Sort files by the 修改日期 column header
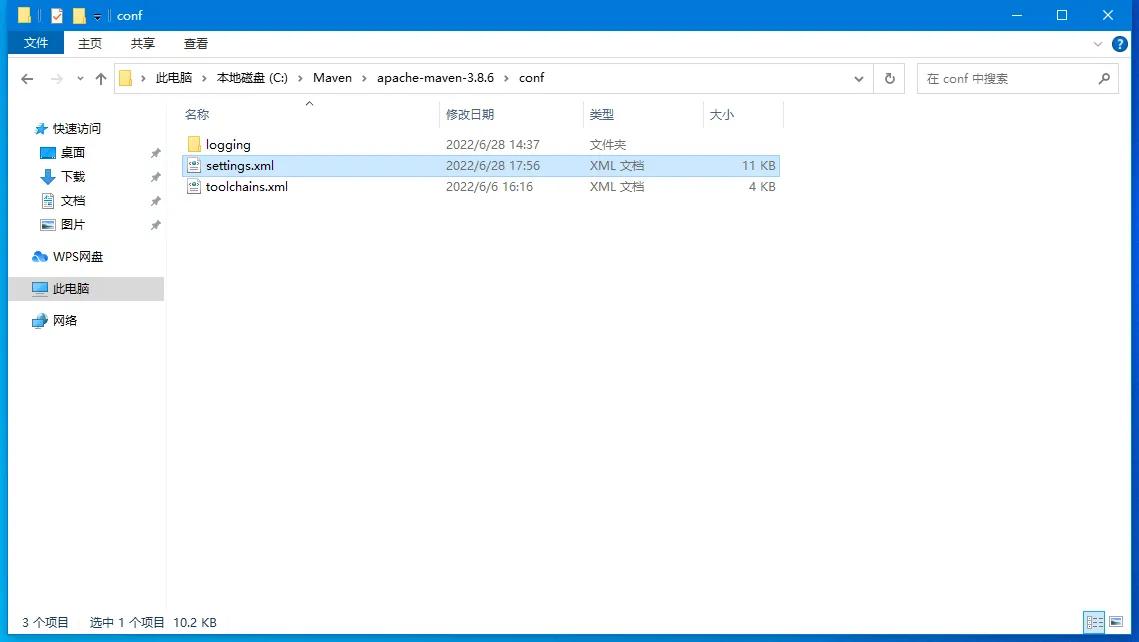This screenshot has width=1139, height=642. 470,114
